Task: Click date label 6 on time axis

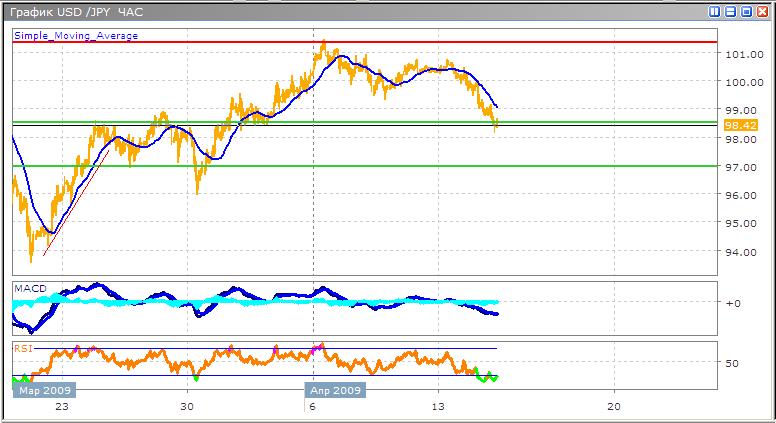Action: pos(312,407)
